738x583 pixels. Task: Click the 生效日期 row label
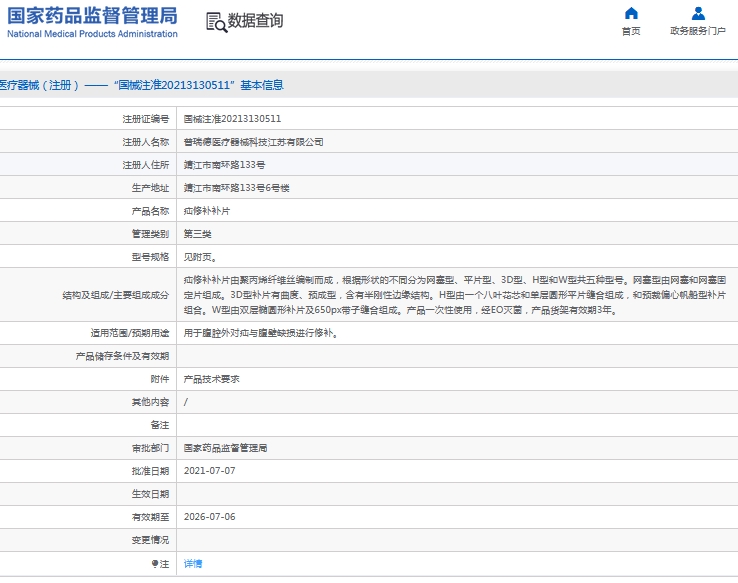150,494
